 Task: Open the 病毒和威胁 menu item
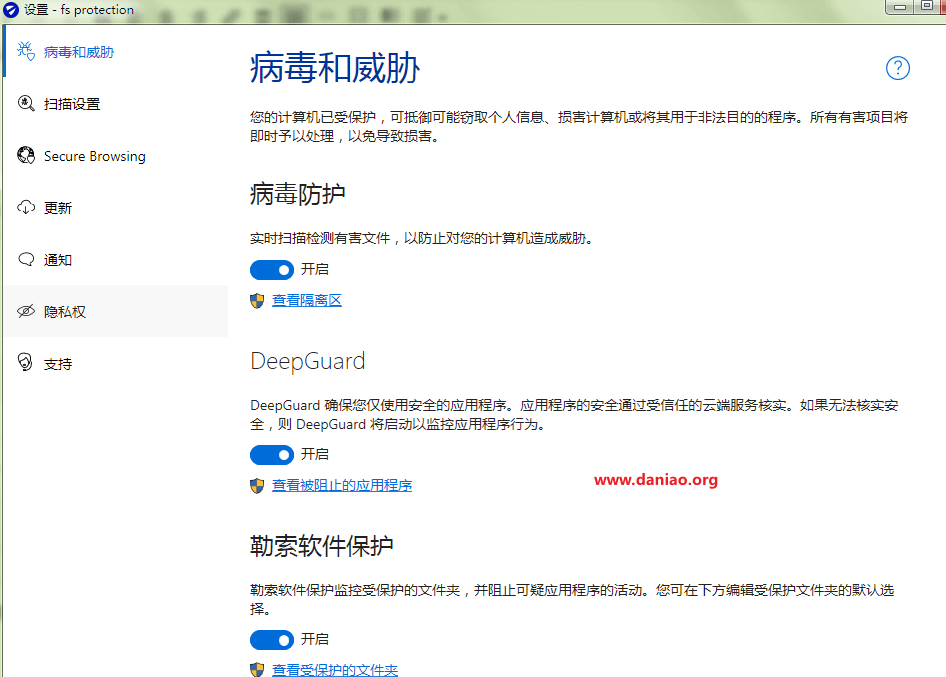pos(115,52)
